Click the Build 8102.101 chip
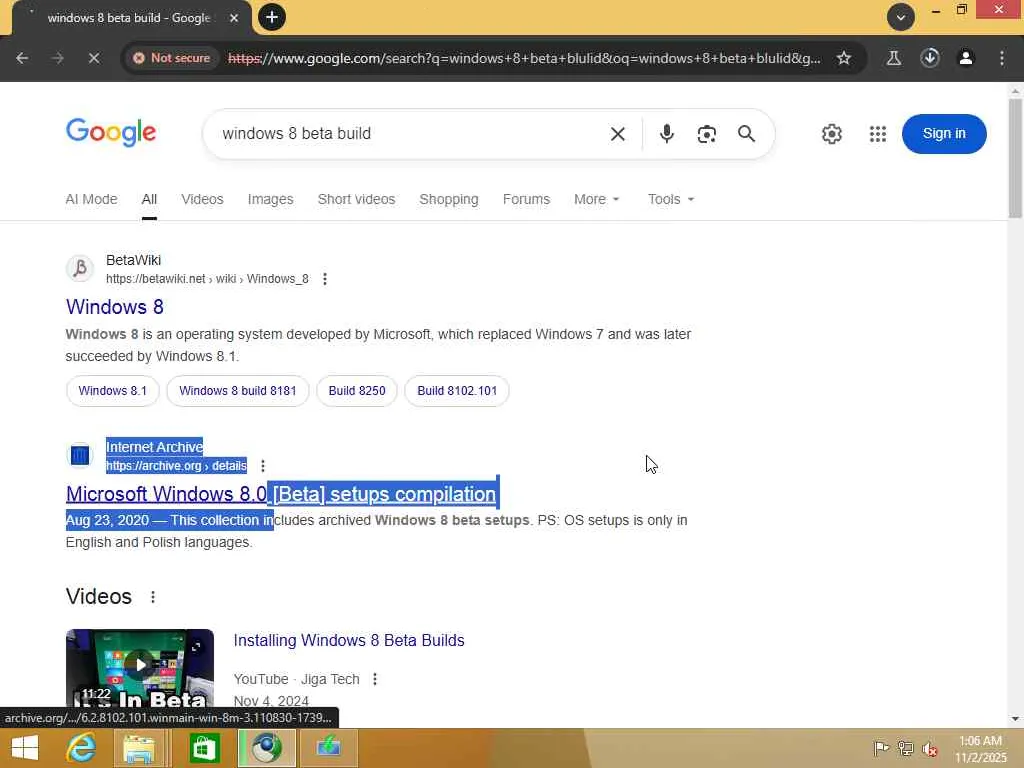 click(457, 391)
